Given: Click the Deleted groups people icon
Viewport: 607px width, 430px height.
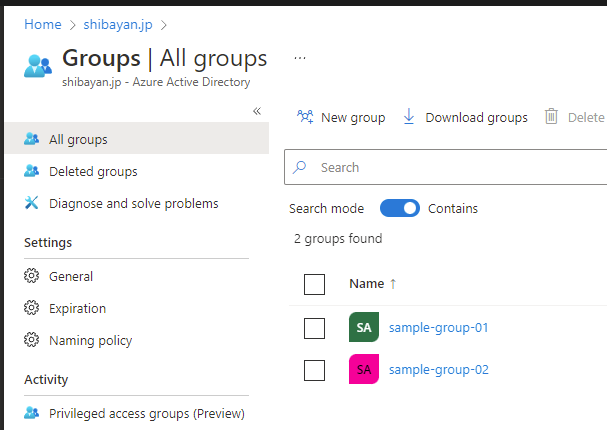Looking at the screenshot, I should point(31,171).
